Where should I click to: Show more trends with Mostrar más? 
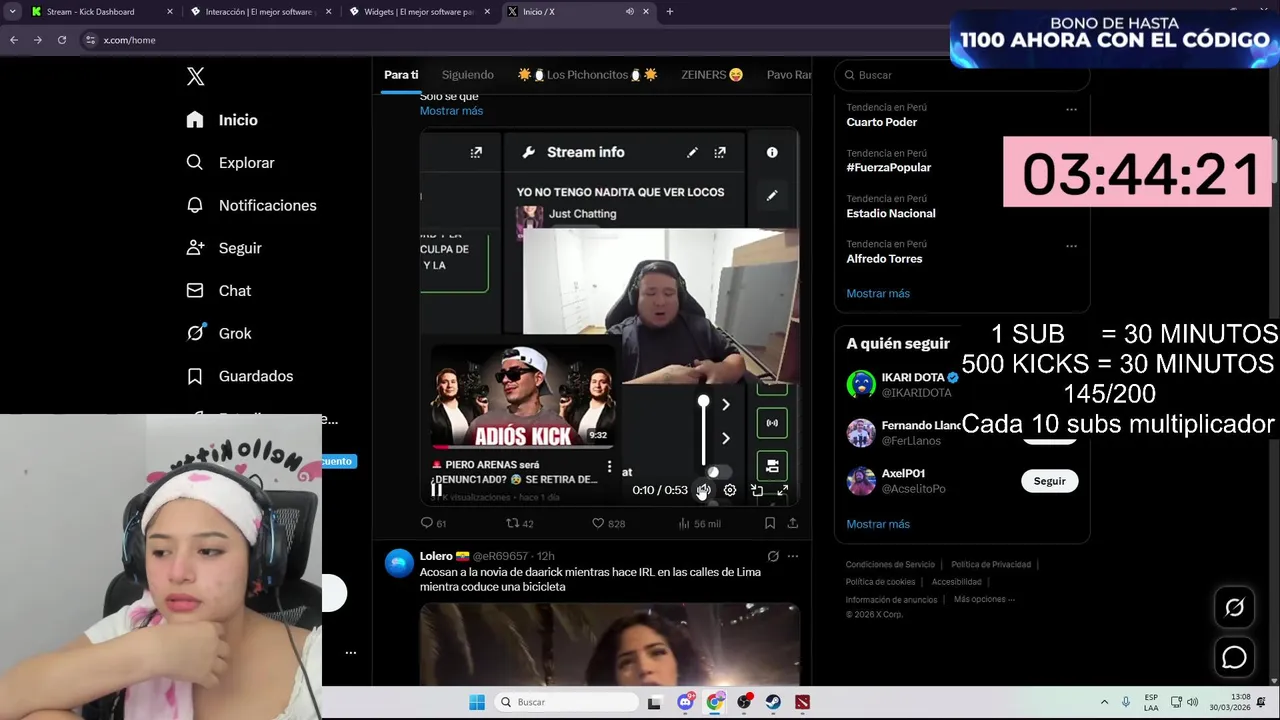pos(878,294)
